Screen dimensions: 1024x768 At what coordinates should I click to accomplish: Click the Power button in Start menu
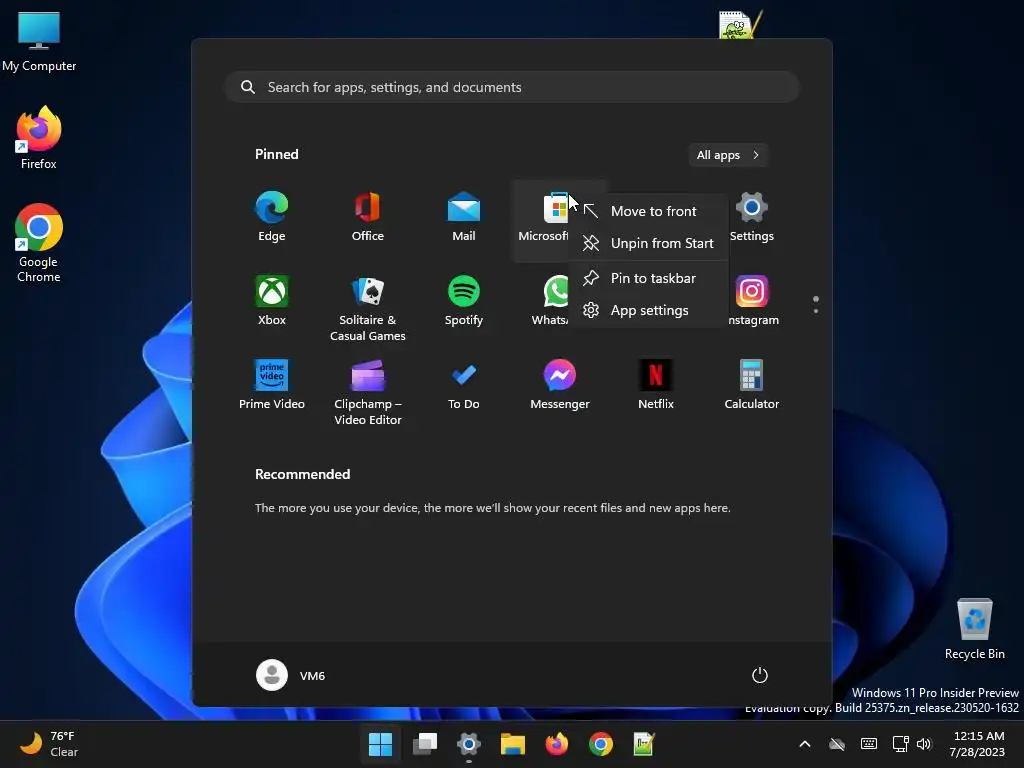point(760,675)
